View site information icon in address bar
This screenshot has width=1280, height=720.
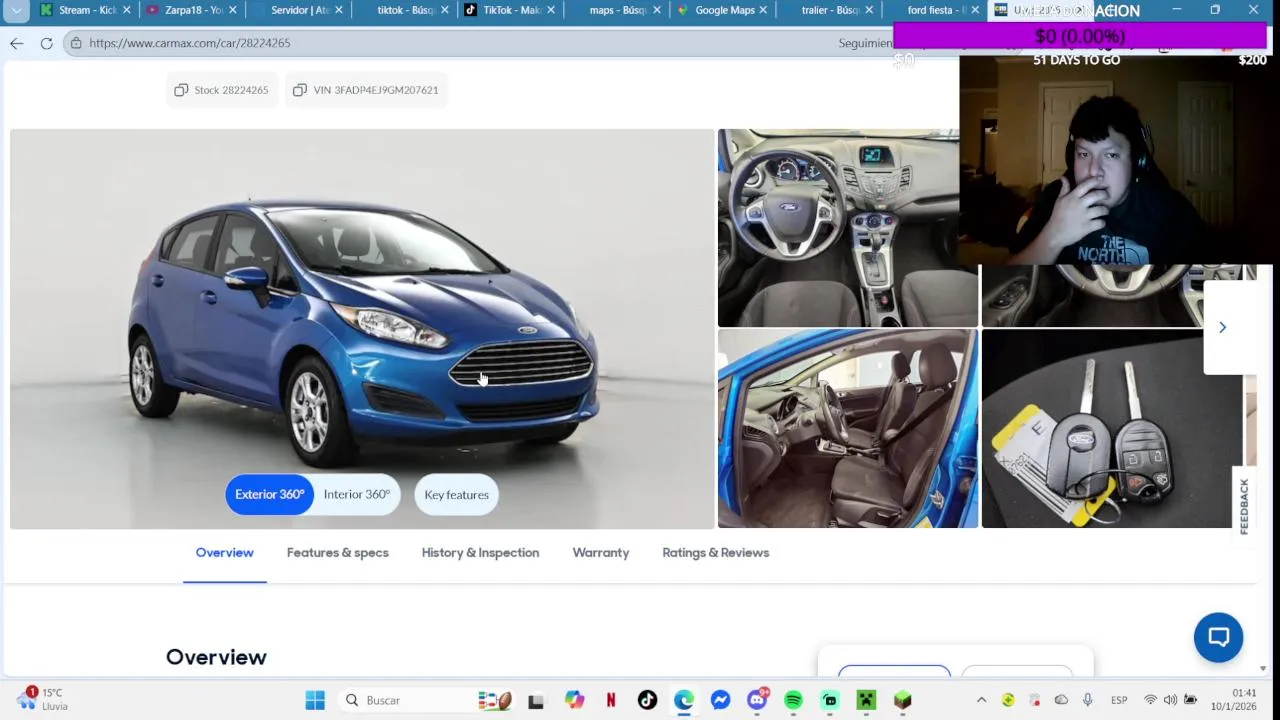(76, 43)
